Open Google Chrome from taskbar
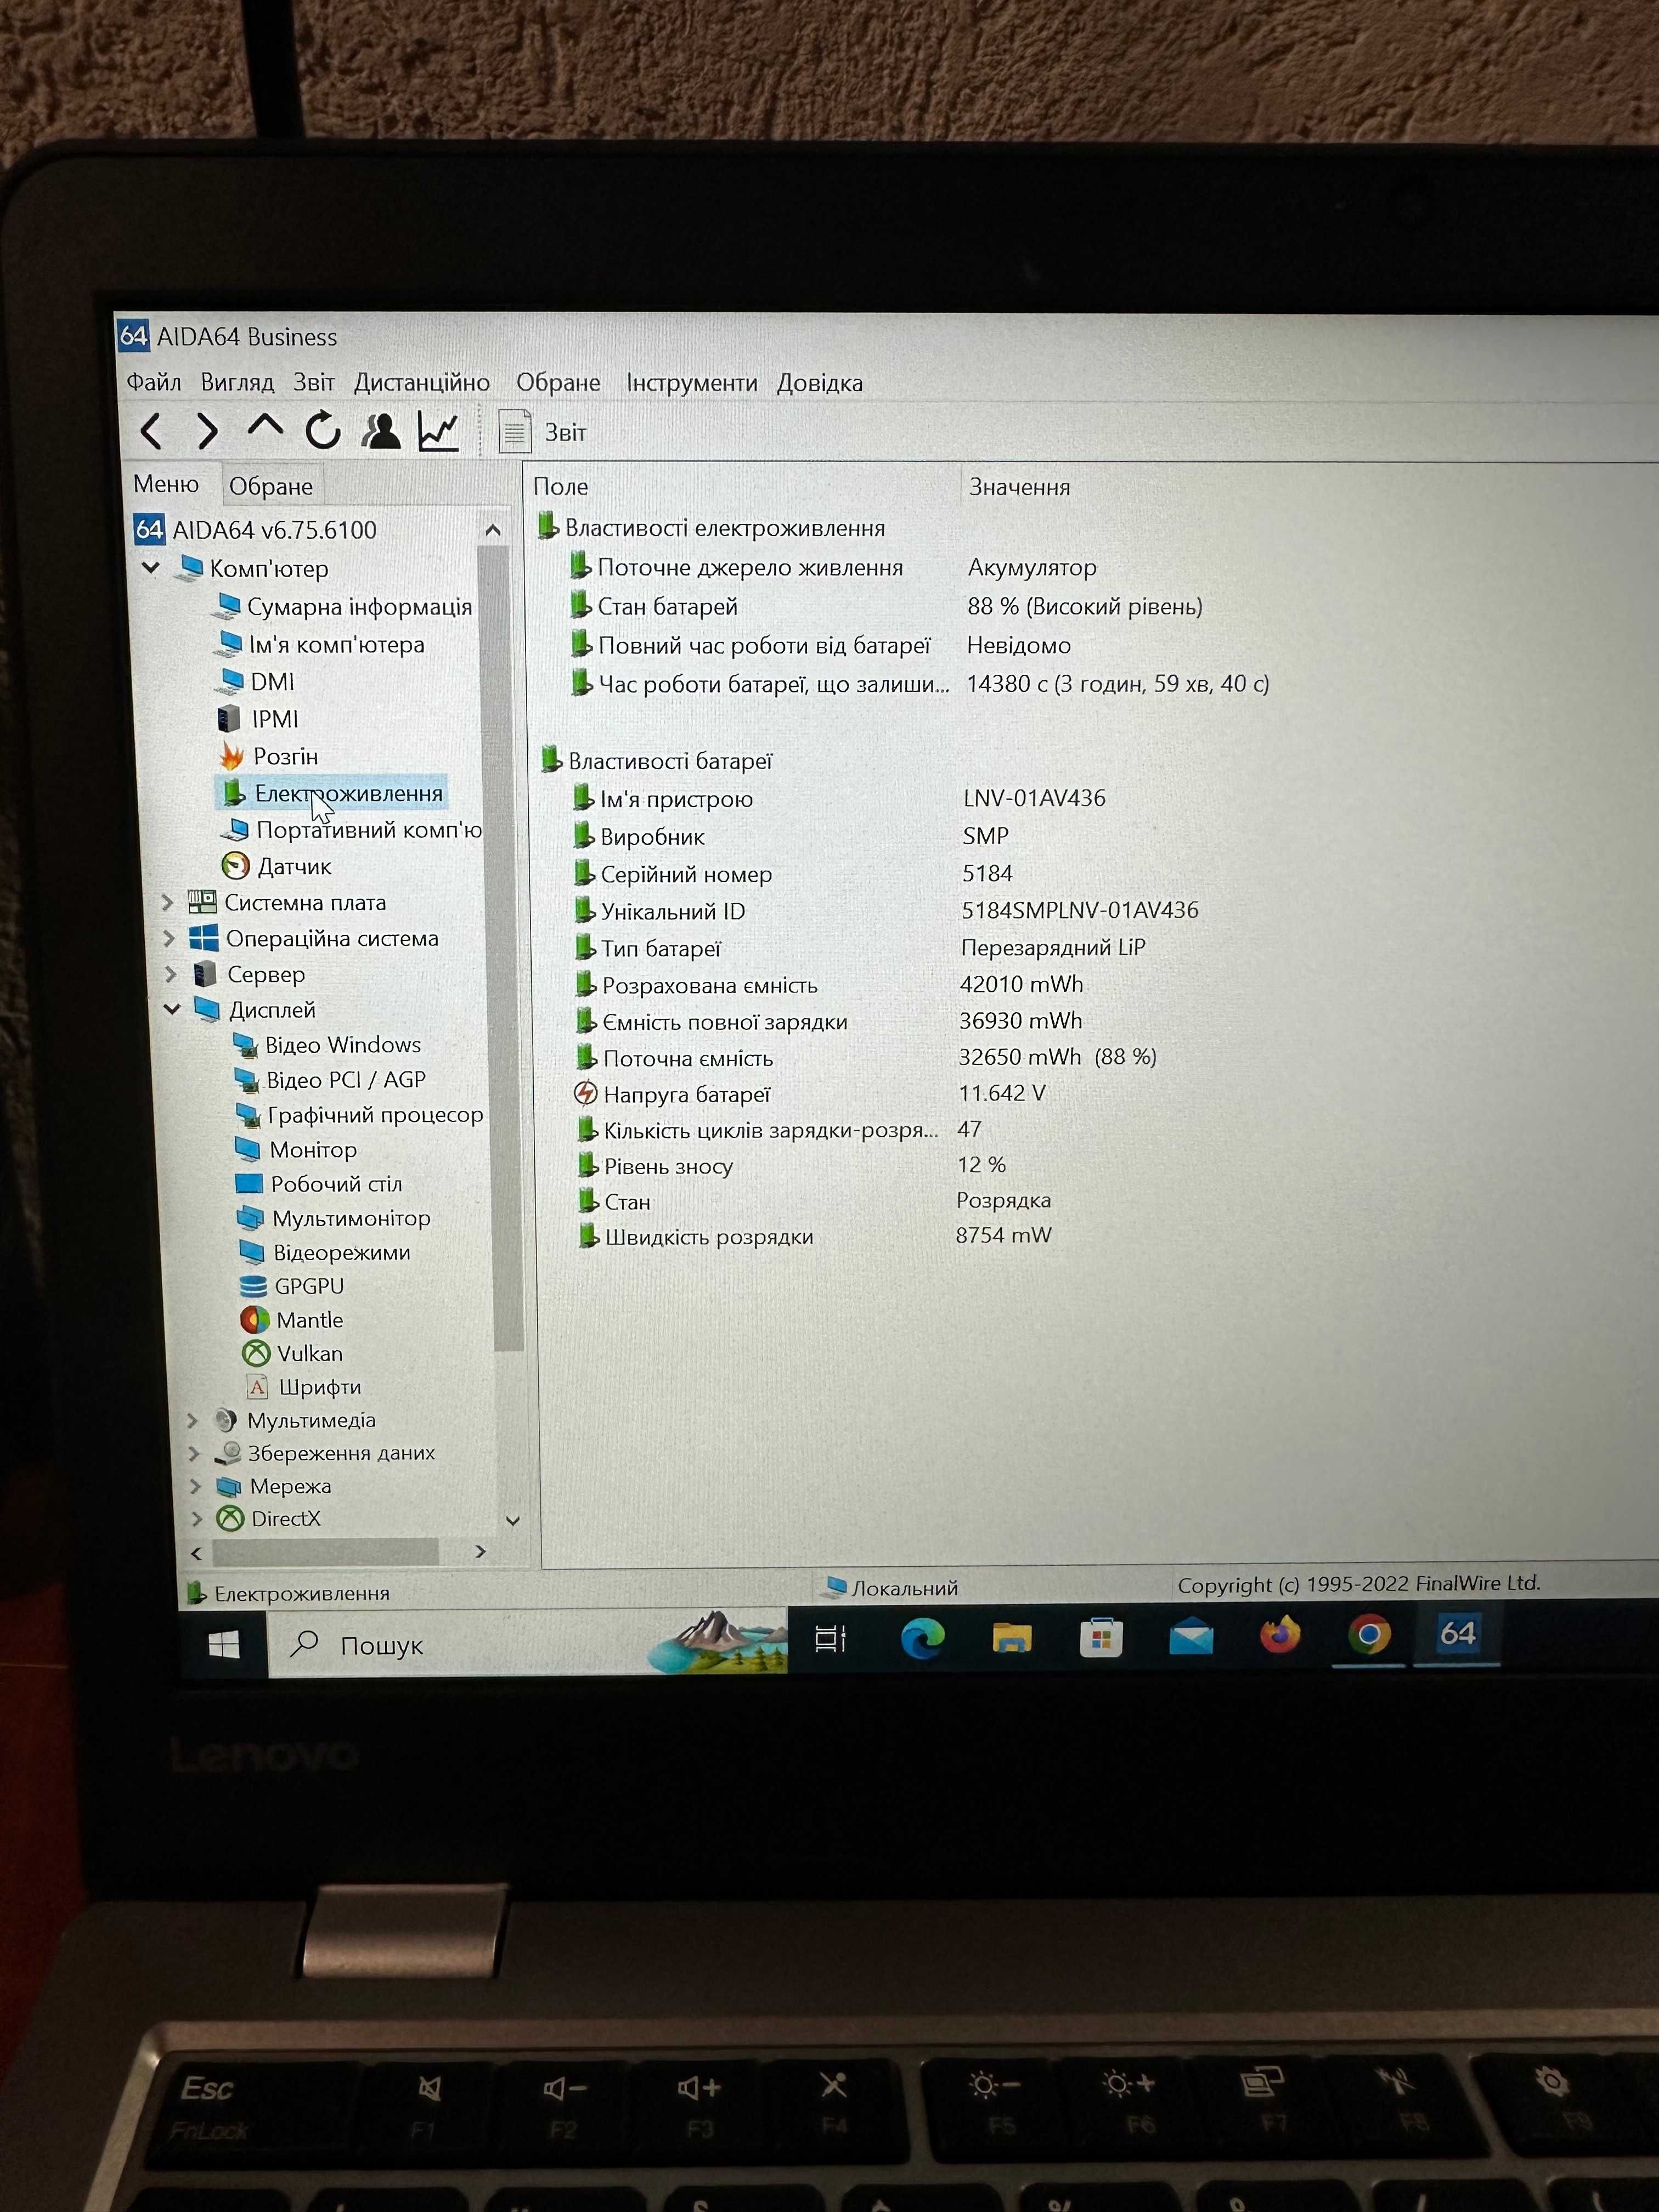The width and height of the screenshot is (1659, 2212). tap(1369, 1635)
